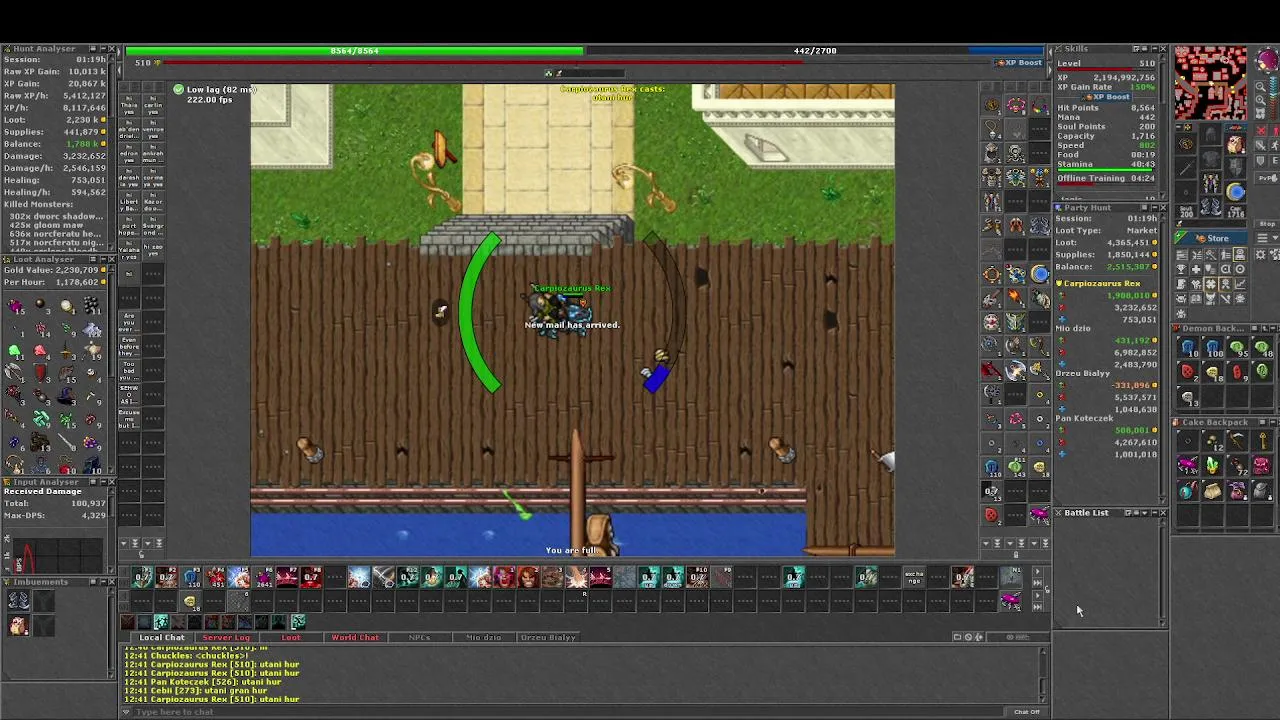This screenshot has height=720, width=1280.
Task: Click the key in Cake Backpack
Action: click(1262, 440)
